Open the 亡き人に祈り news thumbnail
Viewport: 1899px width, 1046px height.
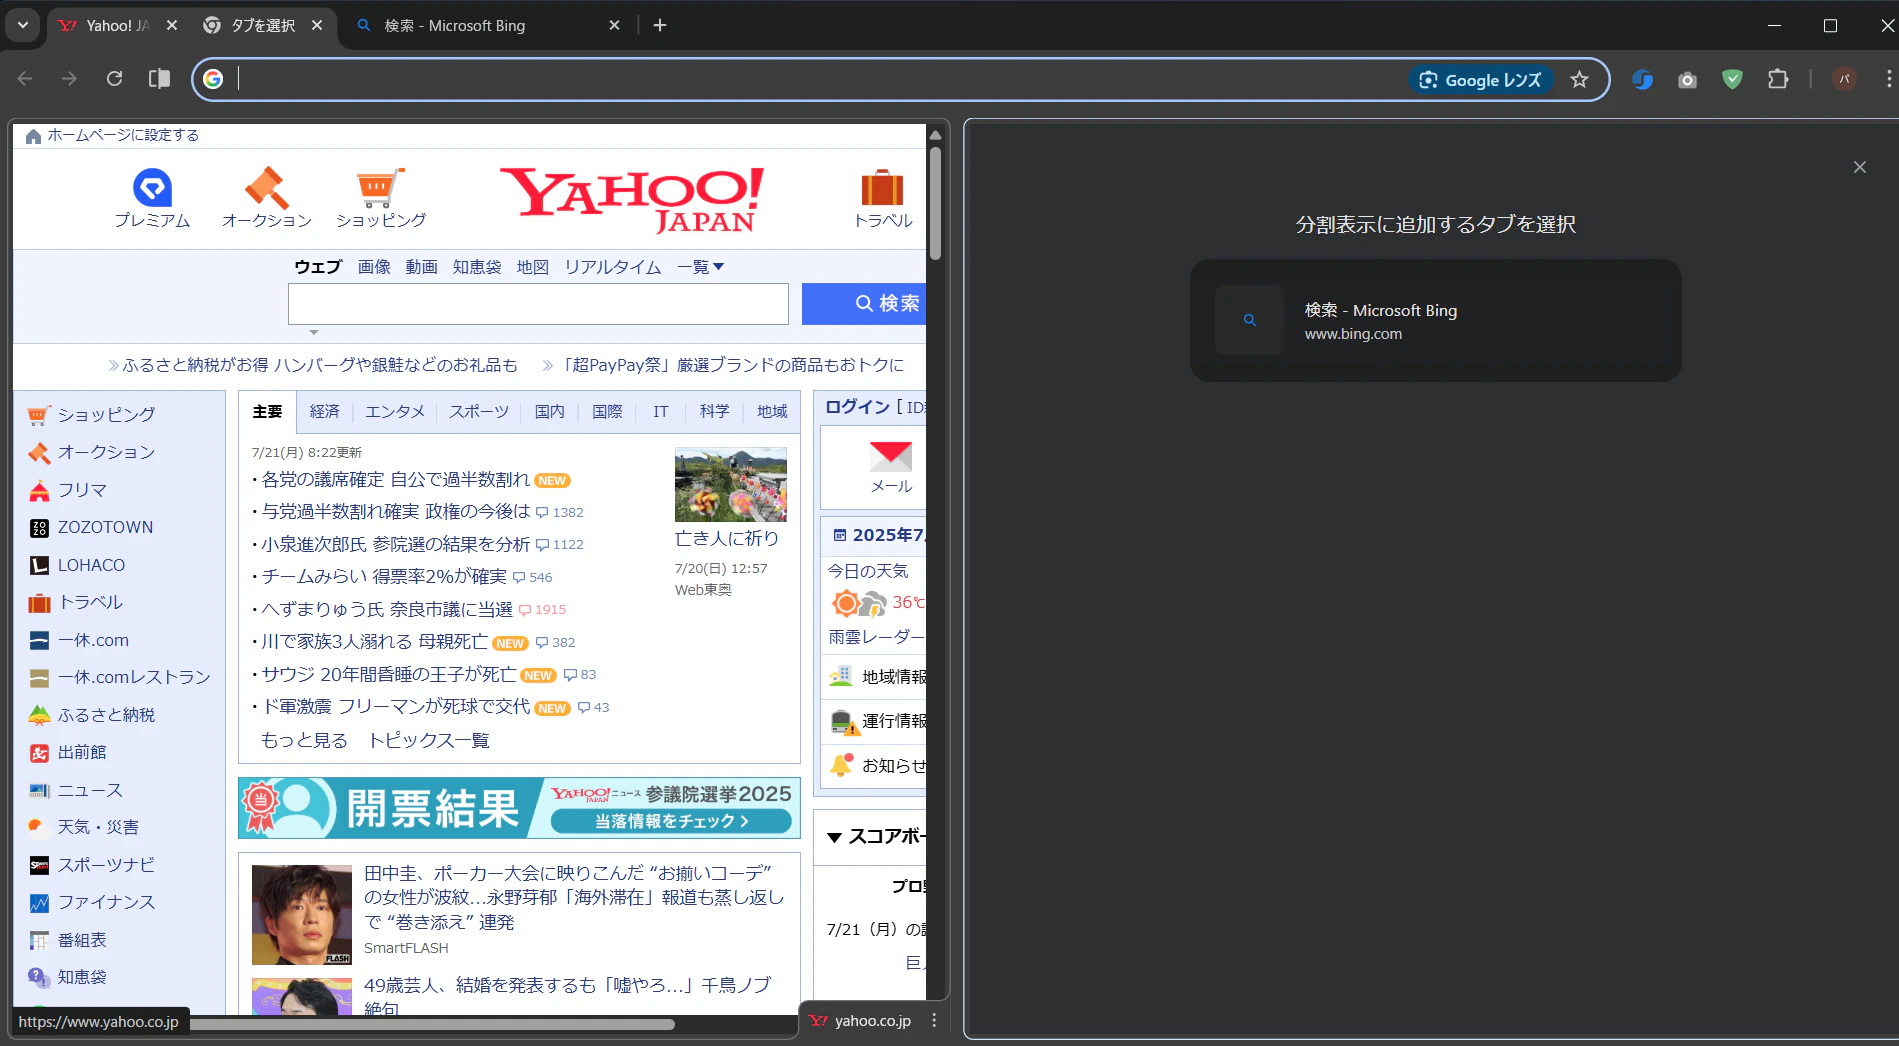pos(731,485)
